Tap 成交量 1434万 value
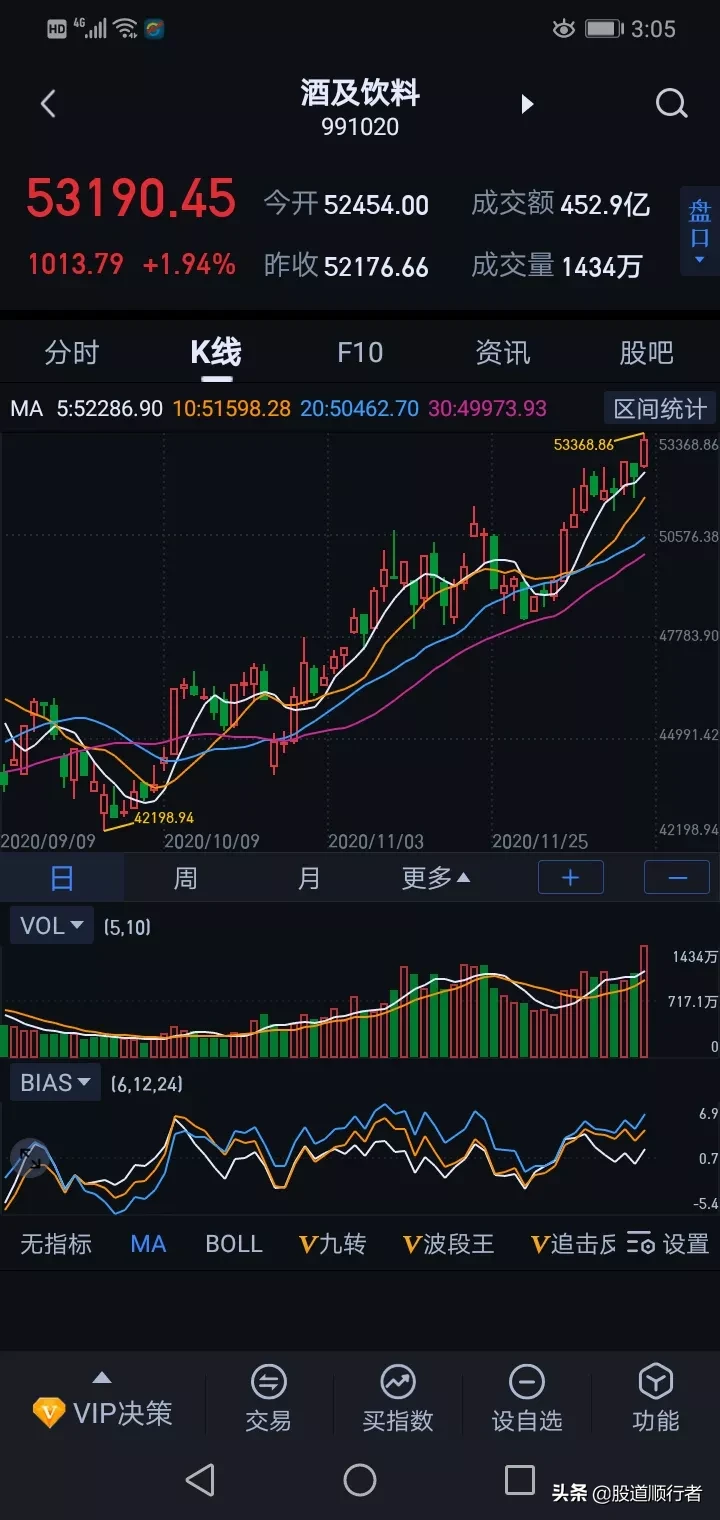 click(x=602, y=266)
